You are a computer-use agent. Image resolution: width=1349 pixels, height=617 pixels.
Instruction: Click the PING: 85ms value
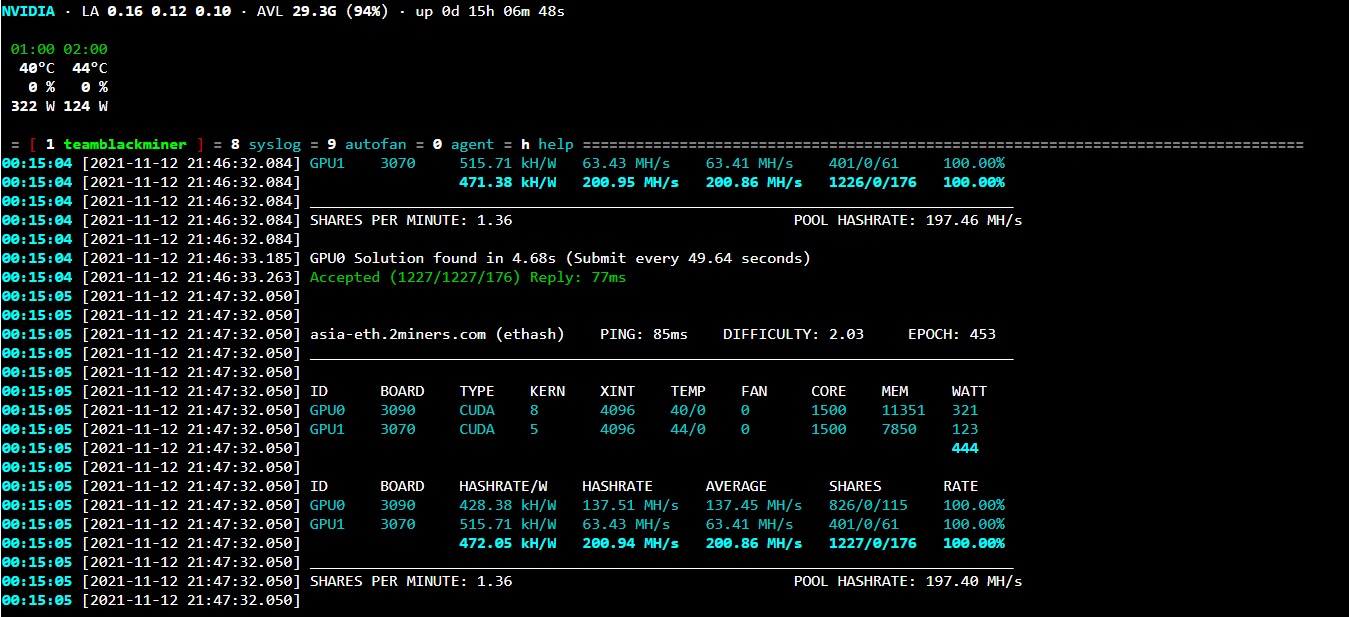(644, 334)
